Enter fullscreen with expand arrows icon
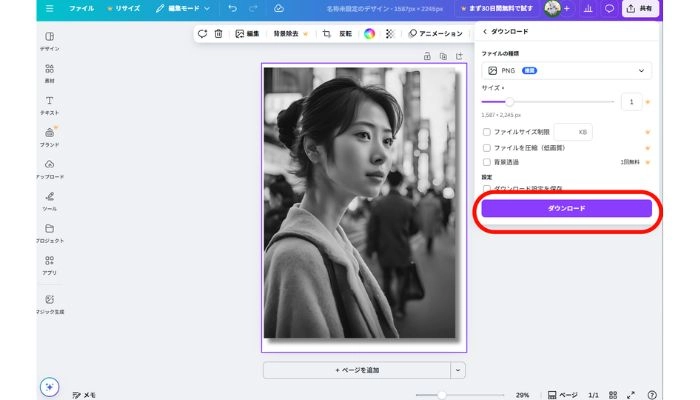Screen dimensions: 700x400 631,395
